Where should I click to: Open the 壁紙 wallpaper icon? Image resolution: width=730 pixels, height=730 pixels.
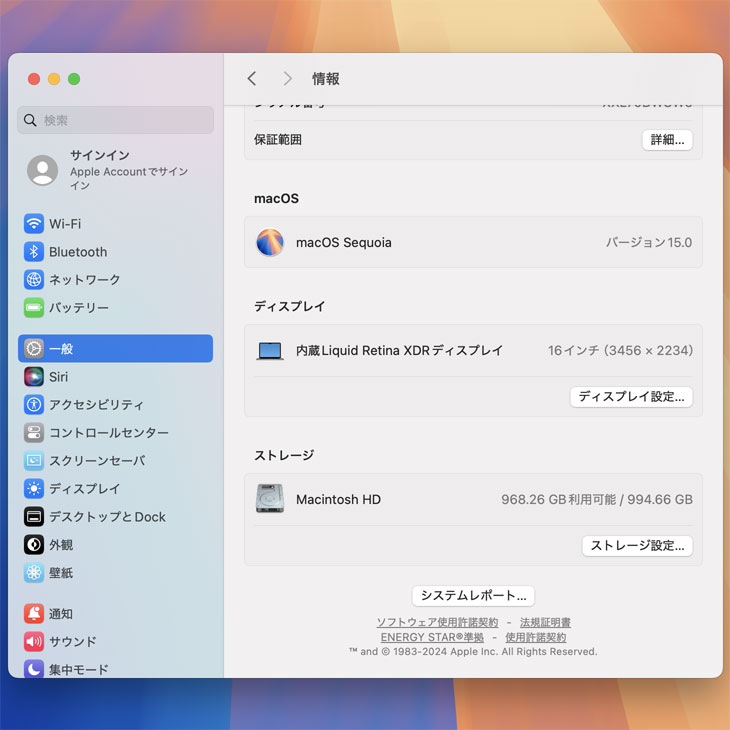(x=34, y=573)
